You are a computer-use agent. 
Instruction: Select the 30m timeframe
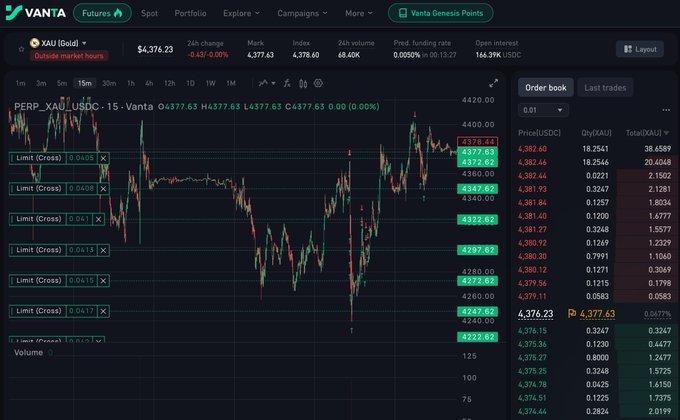coord(109,83)
